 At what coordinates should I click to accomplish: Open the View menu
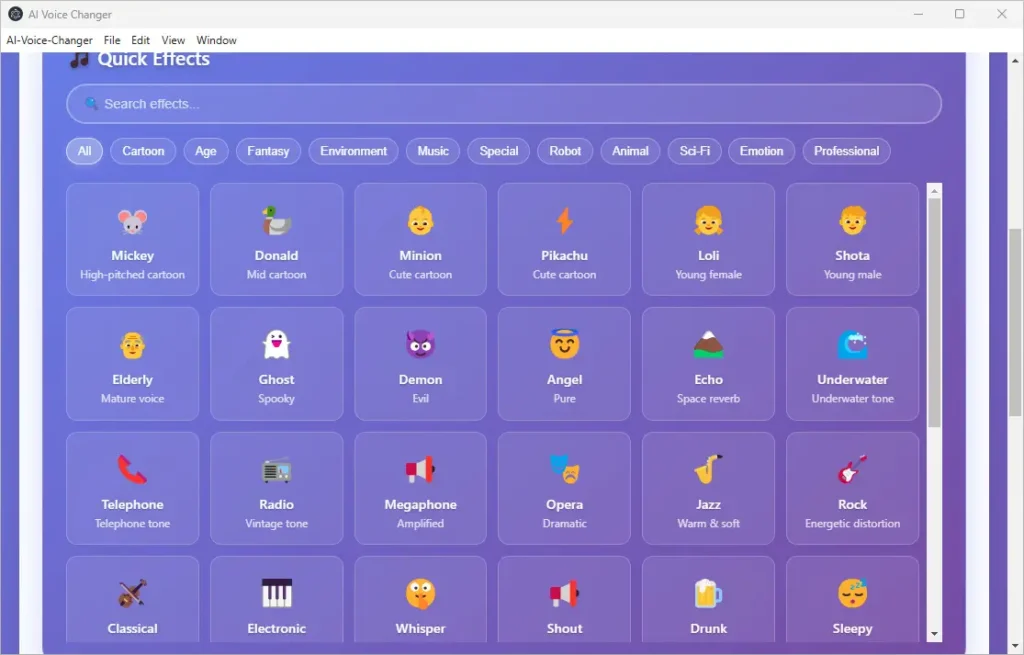(173, 40)
